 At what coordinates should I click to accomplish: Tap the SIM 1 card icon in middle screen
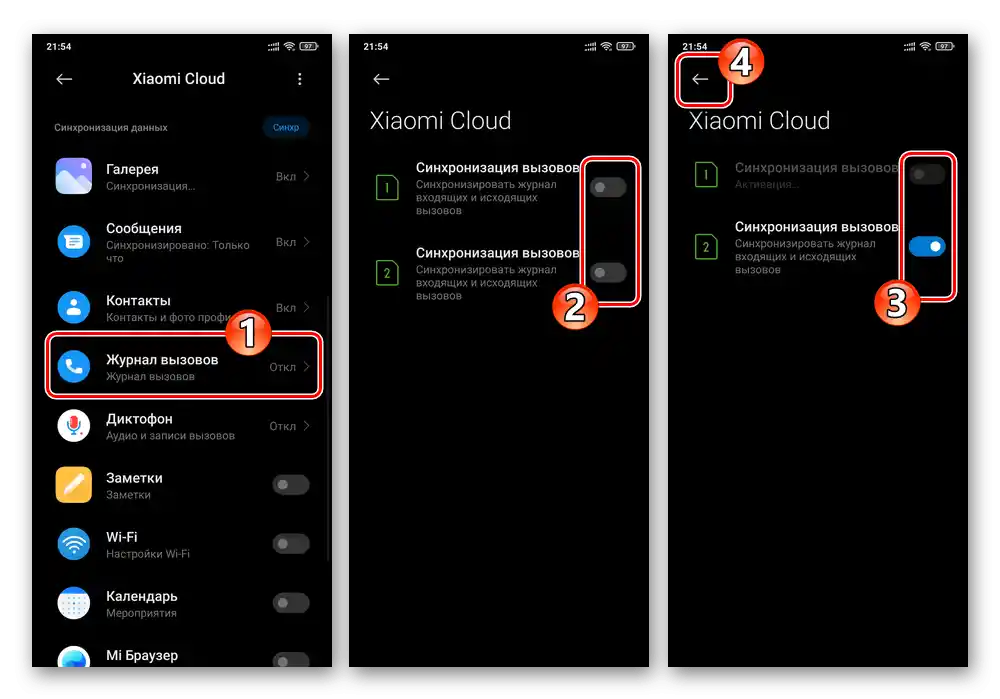click(x=387, y=188)
